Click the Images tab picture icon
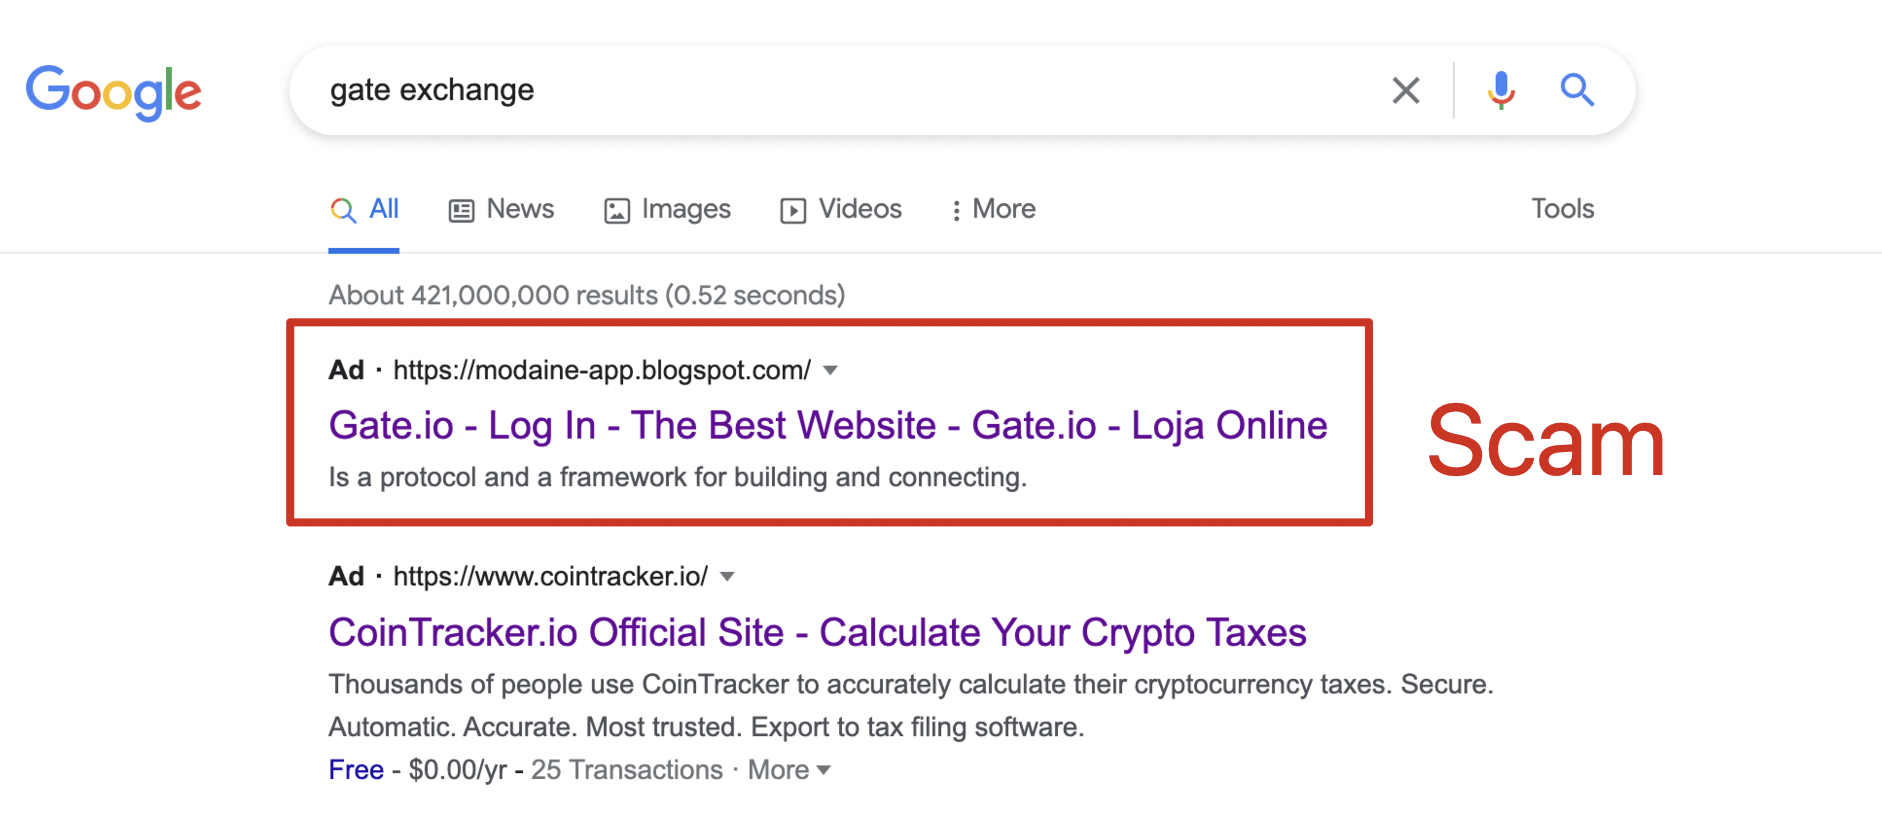 [x=617, y=210]
